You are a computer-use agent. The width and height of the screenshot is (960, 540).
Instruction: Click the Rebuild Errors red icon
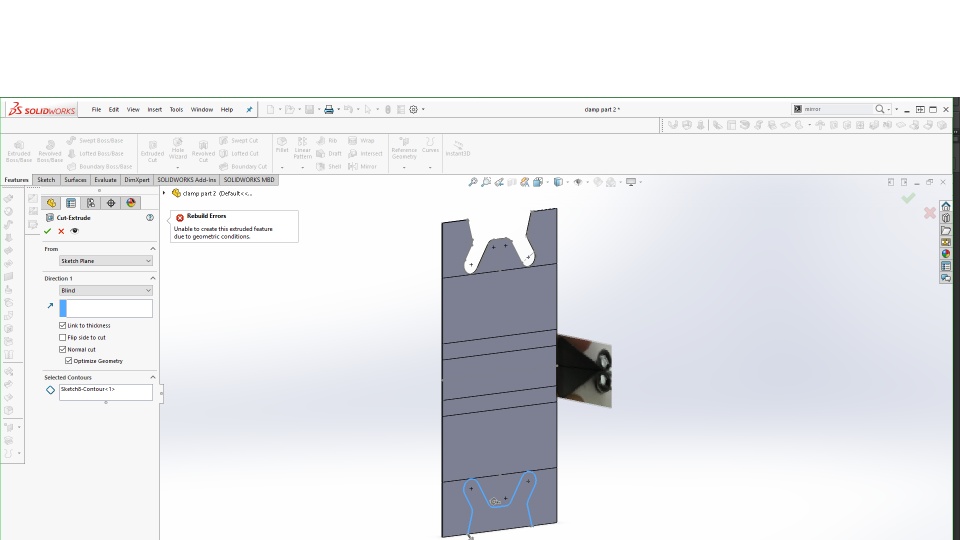point(180,217)
